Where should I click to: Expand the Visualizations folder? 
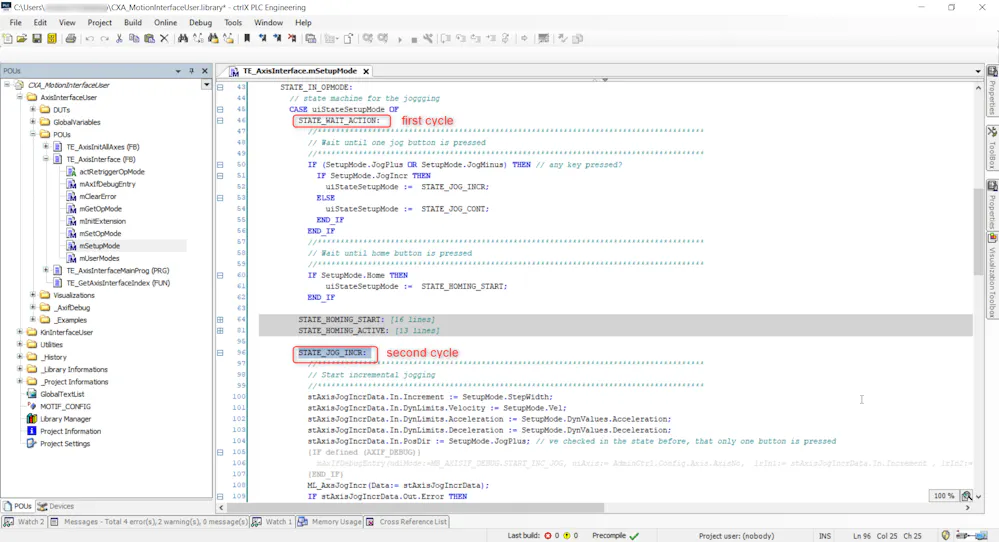coord(33,295)
